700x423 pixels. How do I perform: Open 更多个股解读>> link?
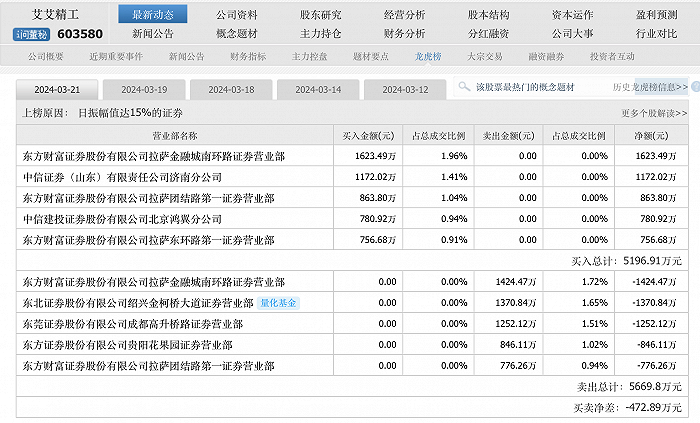[654, 113]
